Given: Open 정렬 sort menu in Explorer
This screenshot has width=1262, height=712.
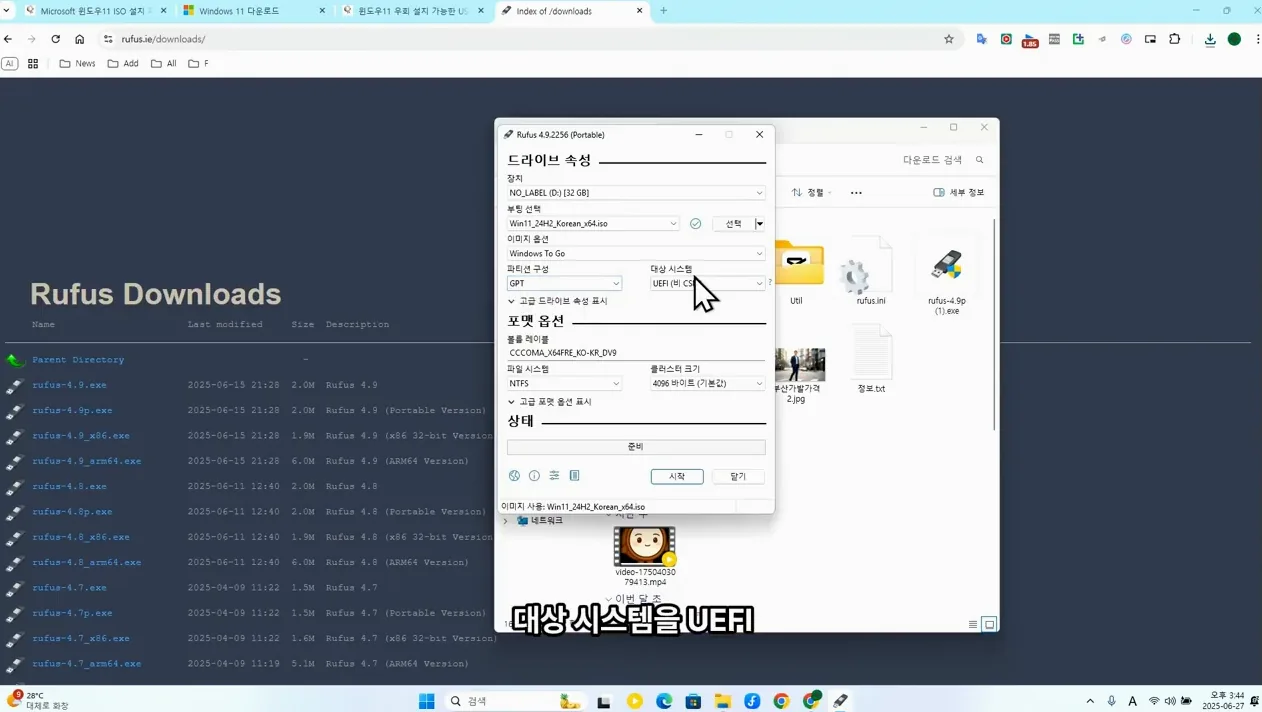Looking at the screenshot, I should (x=812, y=193).
